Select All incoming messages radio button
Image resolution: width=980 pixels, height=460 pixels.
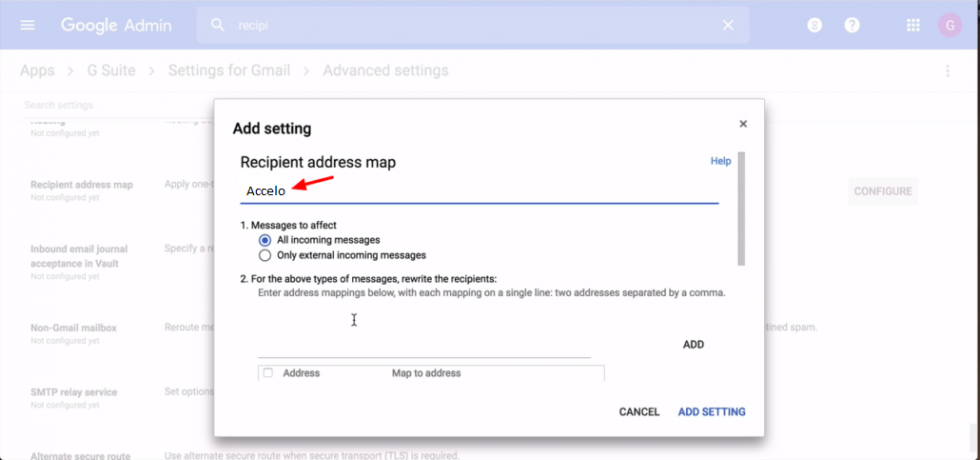pos(265,240)
